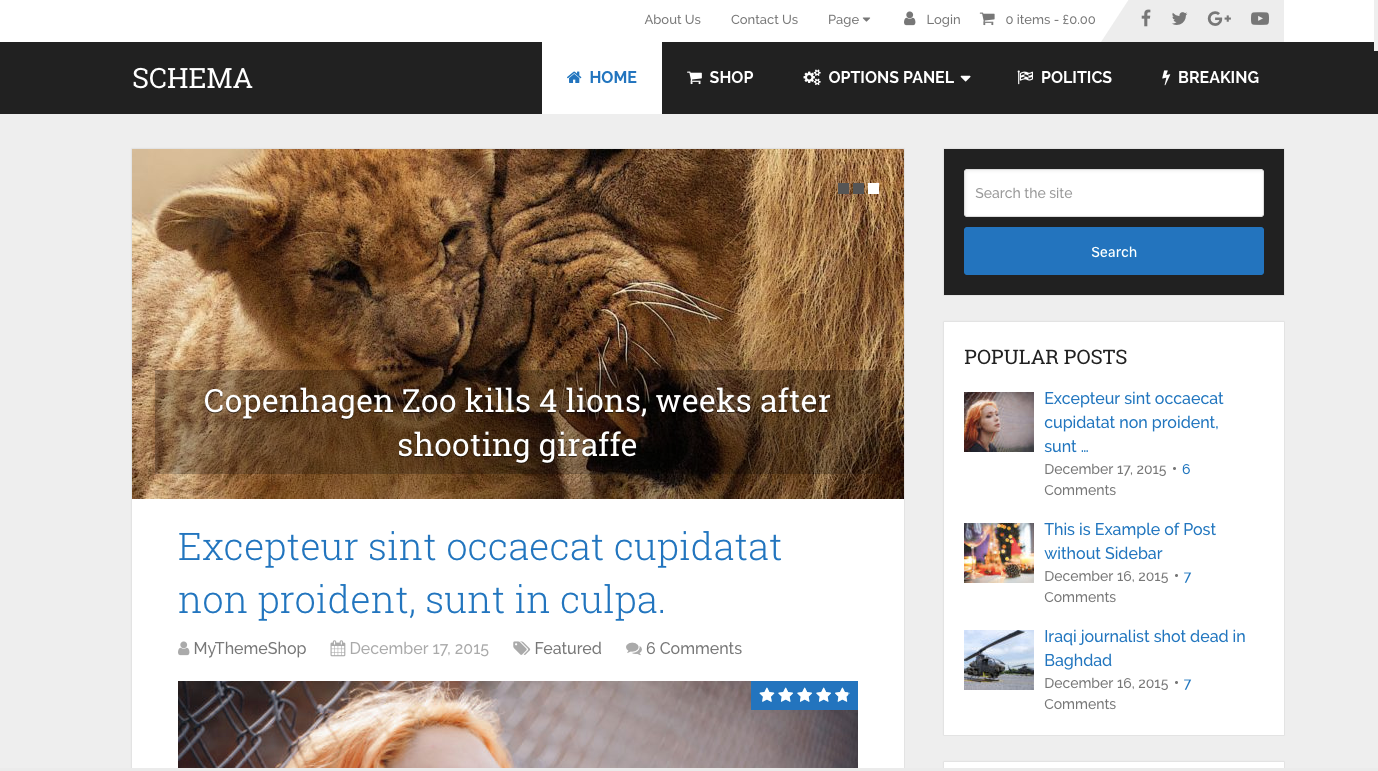Image resolution: width=1378 pixels, height=771 pixels.
Task: Open the YouTube social icon
Action: click(1260, 19)
